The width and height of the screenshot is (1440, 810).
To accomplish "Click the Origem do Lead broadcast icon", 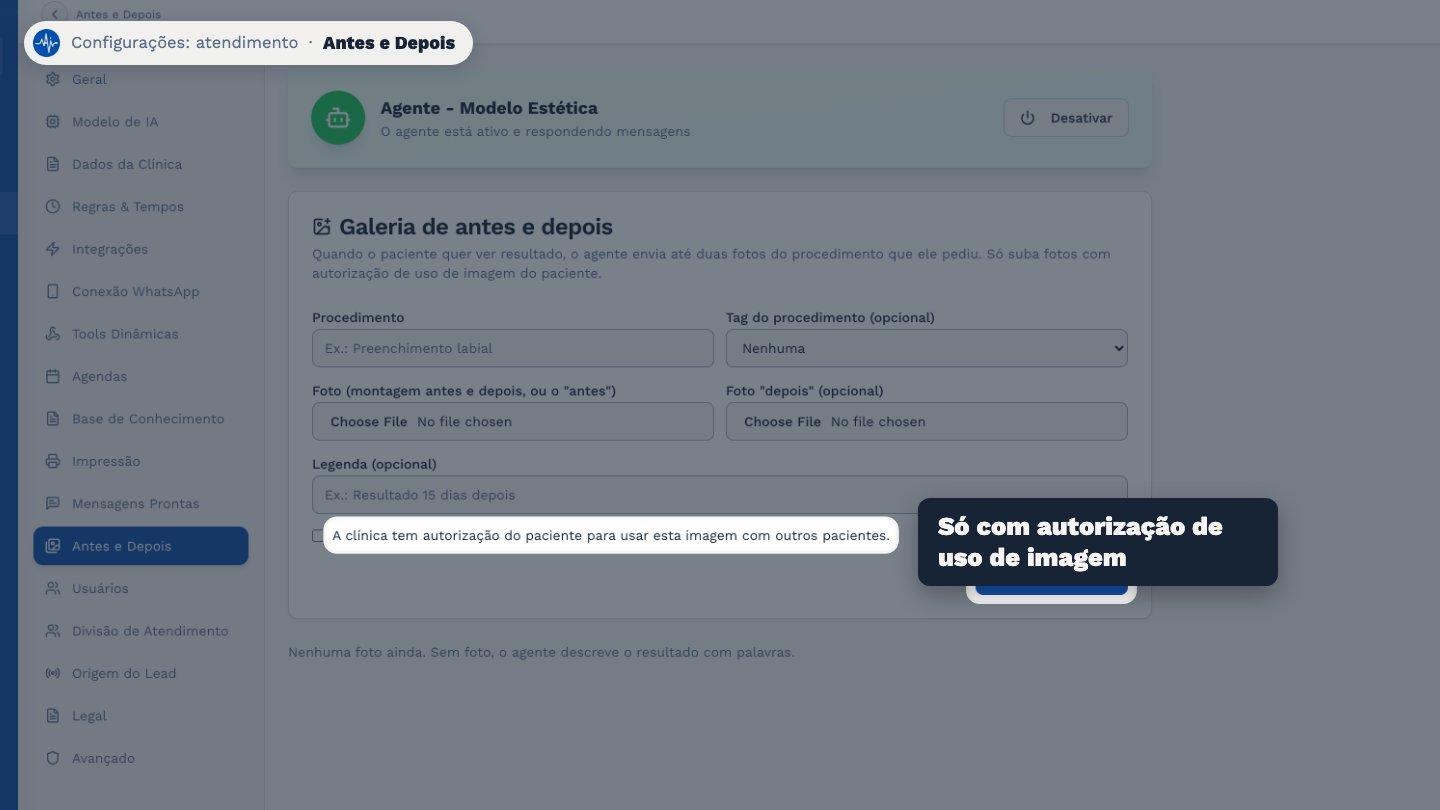I will pyautogui.click(x=53, y=674).
